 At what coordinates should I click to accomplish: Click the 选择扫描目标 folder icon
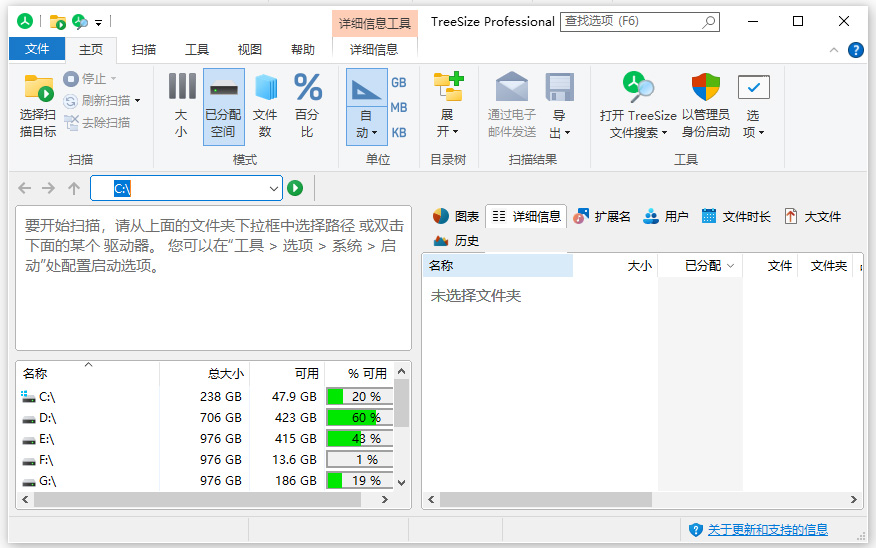[38, 89]
